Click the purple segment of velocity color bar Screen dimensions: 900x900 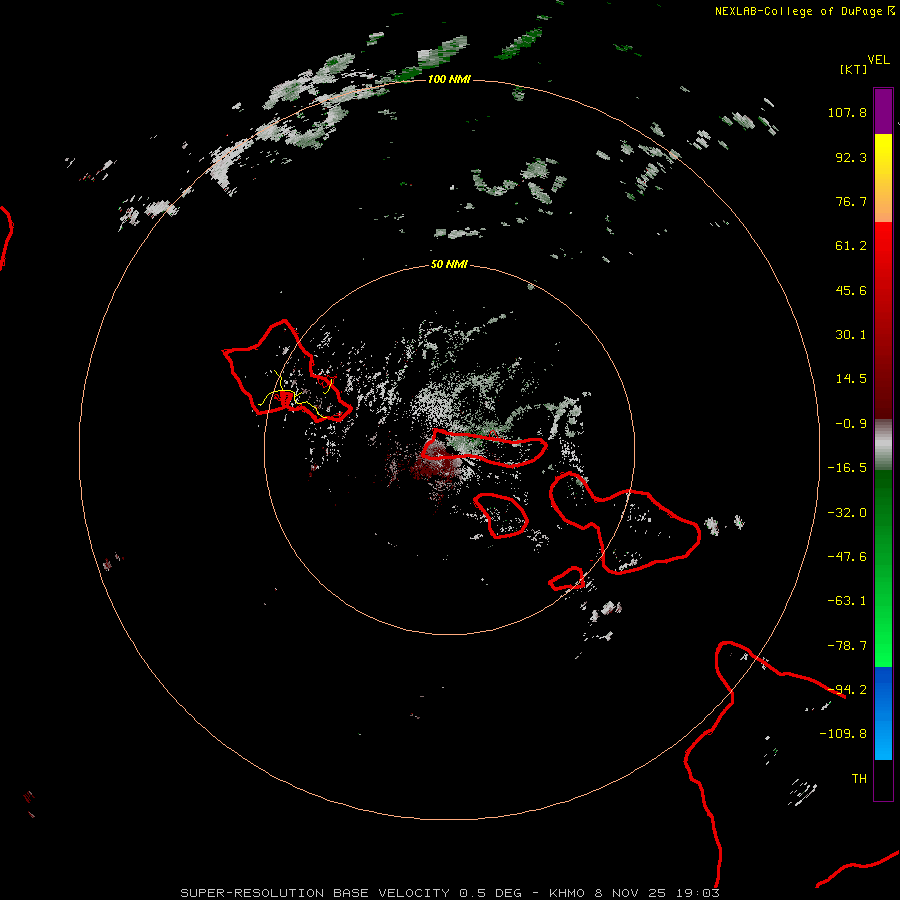(x=883, y=111)
